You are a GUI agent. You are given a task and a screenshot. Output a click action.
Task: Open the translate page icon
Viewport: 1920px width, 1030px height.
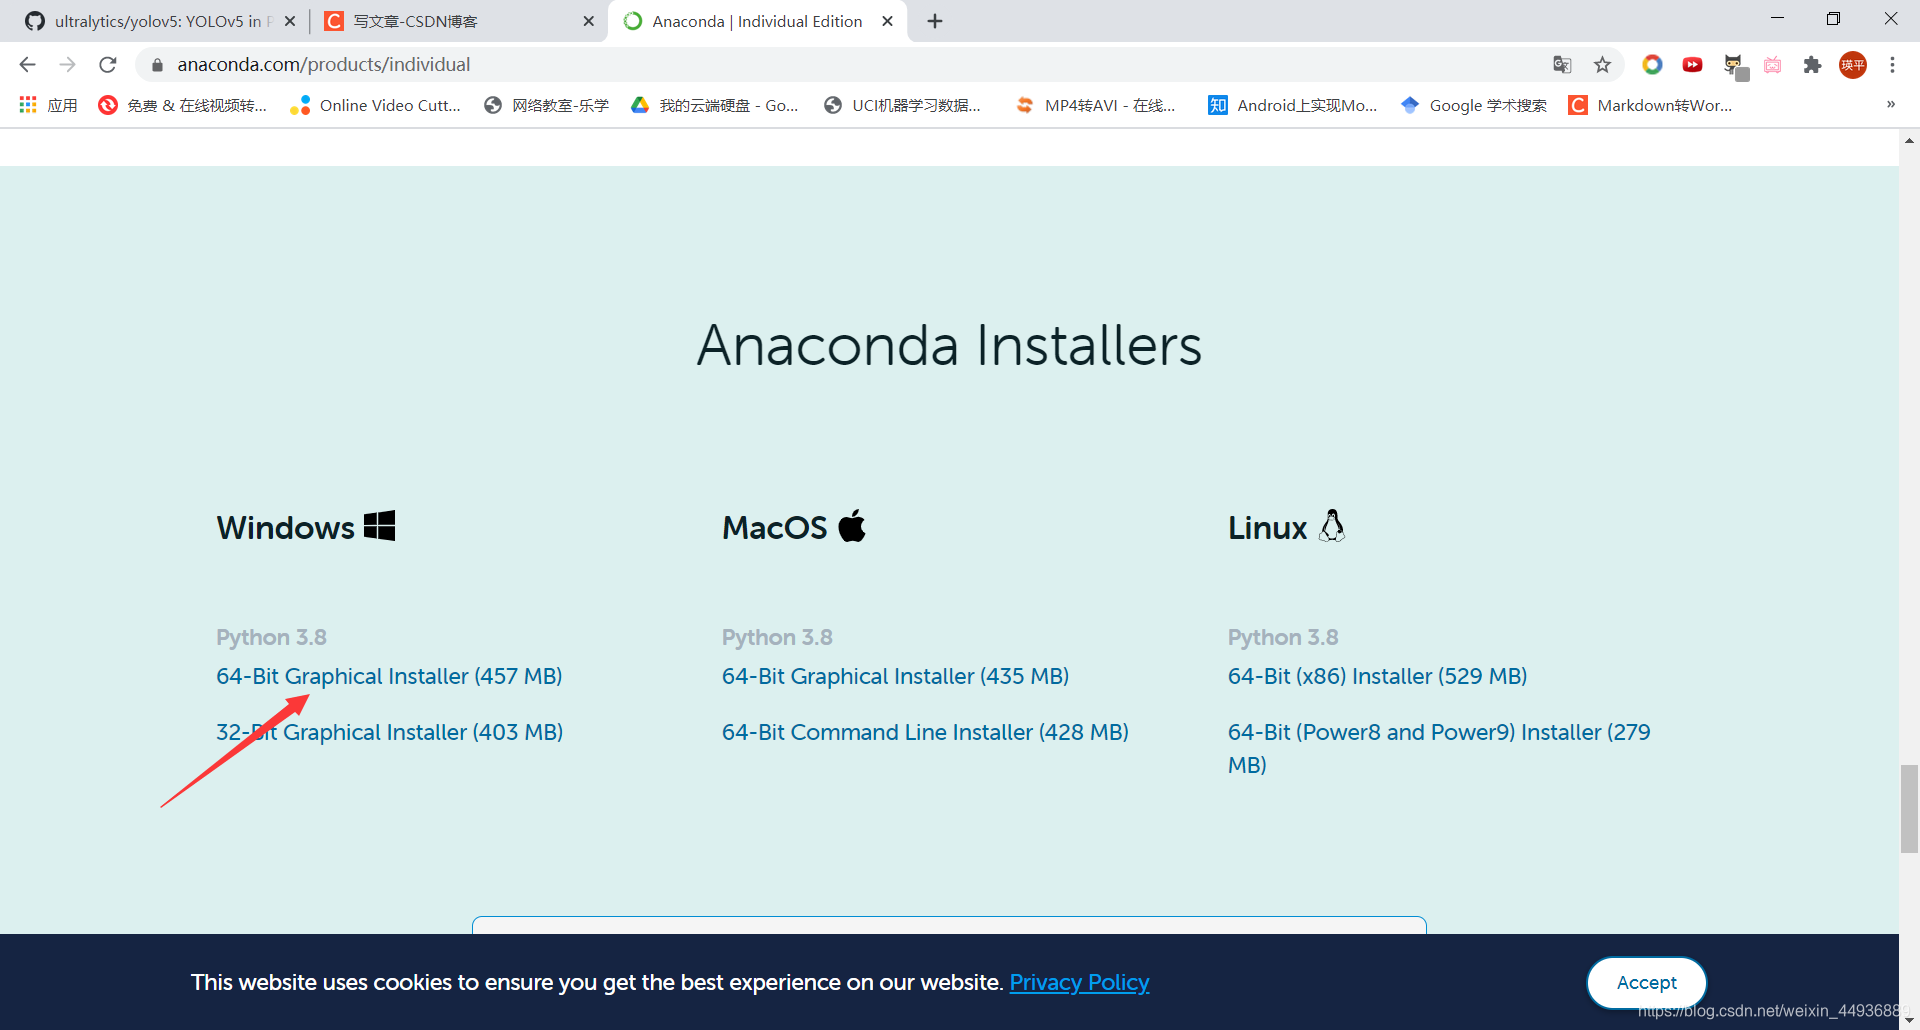pos(1562,65)
